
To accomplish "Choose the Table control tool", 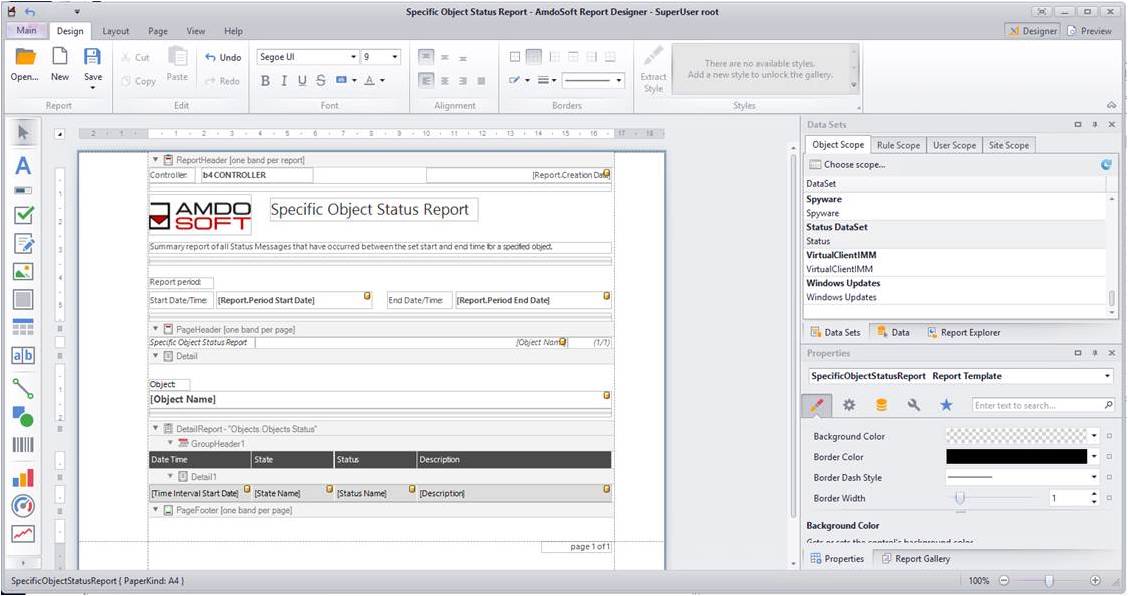I will [23, 328].
